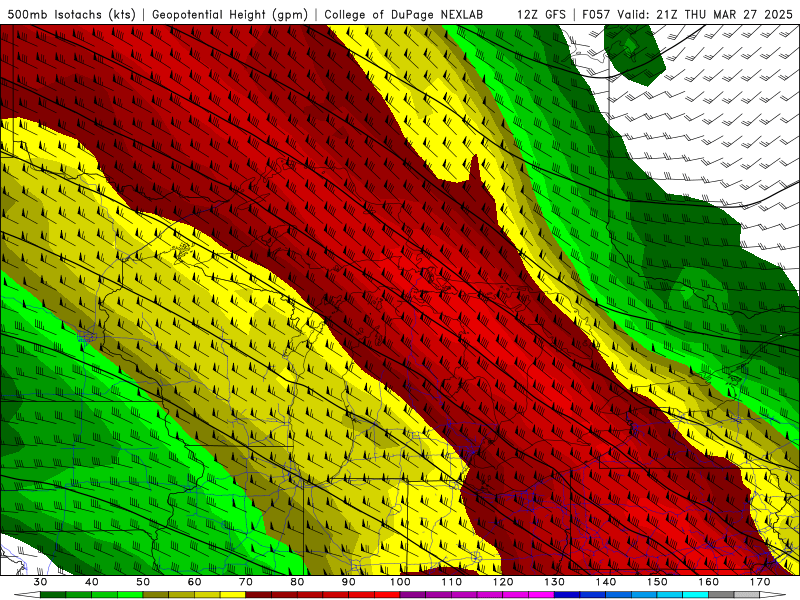
Task: Click the legend value 80
Action: click(297, 582)
